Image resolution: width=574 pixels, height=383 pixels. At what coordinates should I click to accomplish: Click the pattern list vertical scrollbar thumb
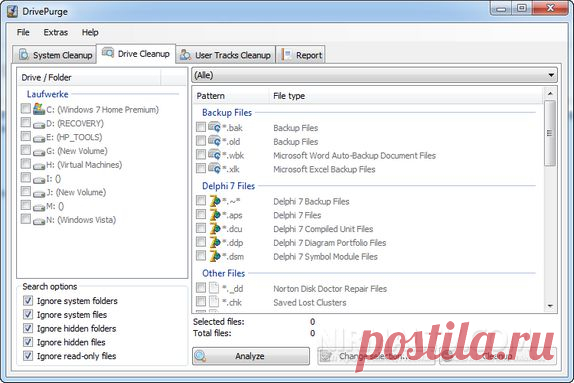550,133
